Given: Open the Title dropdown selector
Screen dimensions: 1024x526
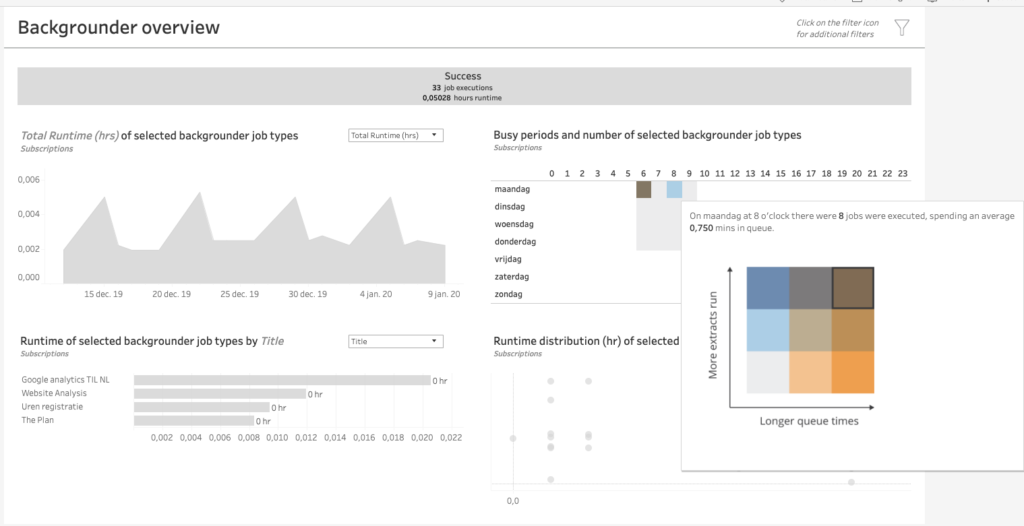Looking at the screenshot, I should pyautogui.click(x=395, y=341).
